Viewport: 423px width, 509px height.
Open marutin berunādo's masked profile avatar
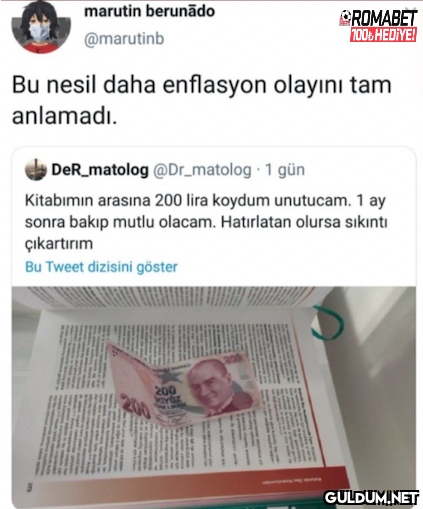(x=41, y=27)
